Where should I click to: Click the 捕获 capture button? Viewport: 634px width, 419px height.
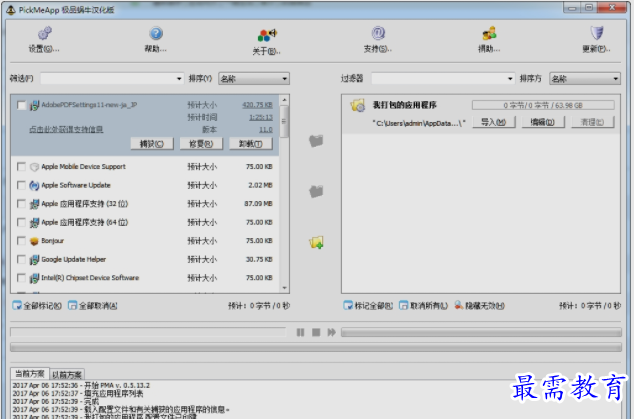coord(152,144)
